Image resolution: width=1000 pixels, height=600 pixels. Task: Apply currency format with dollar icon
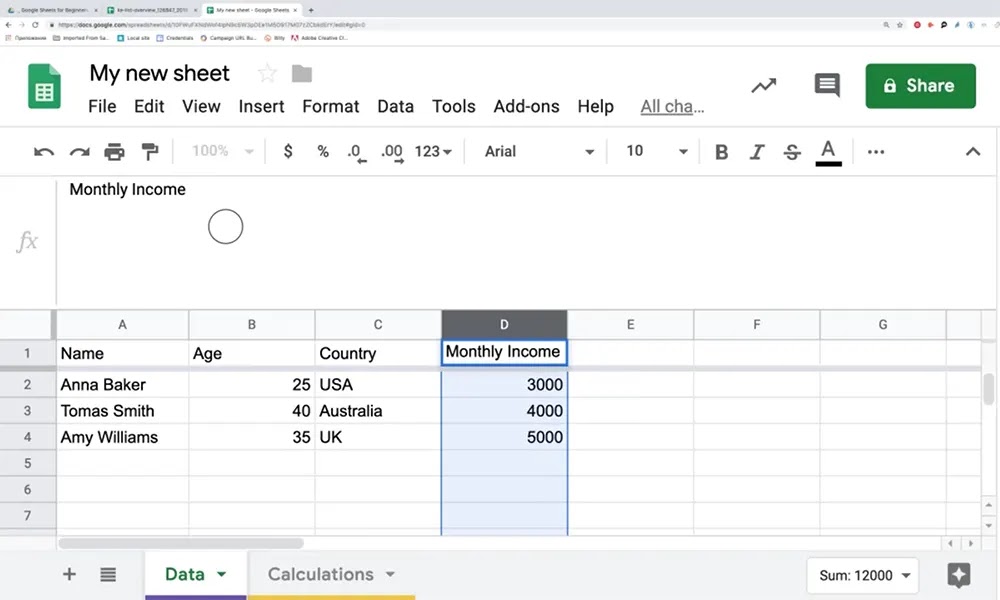coord(288,151)
